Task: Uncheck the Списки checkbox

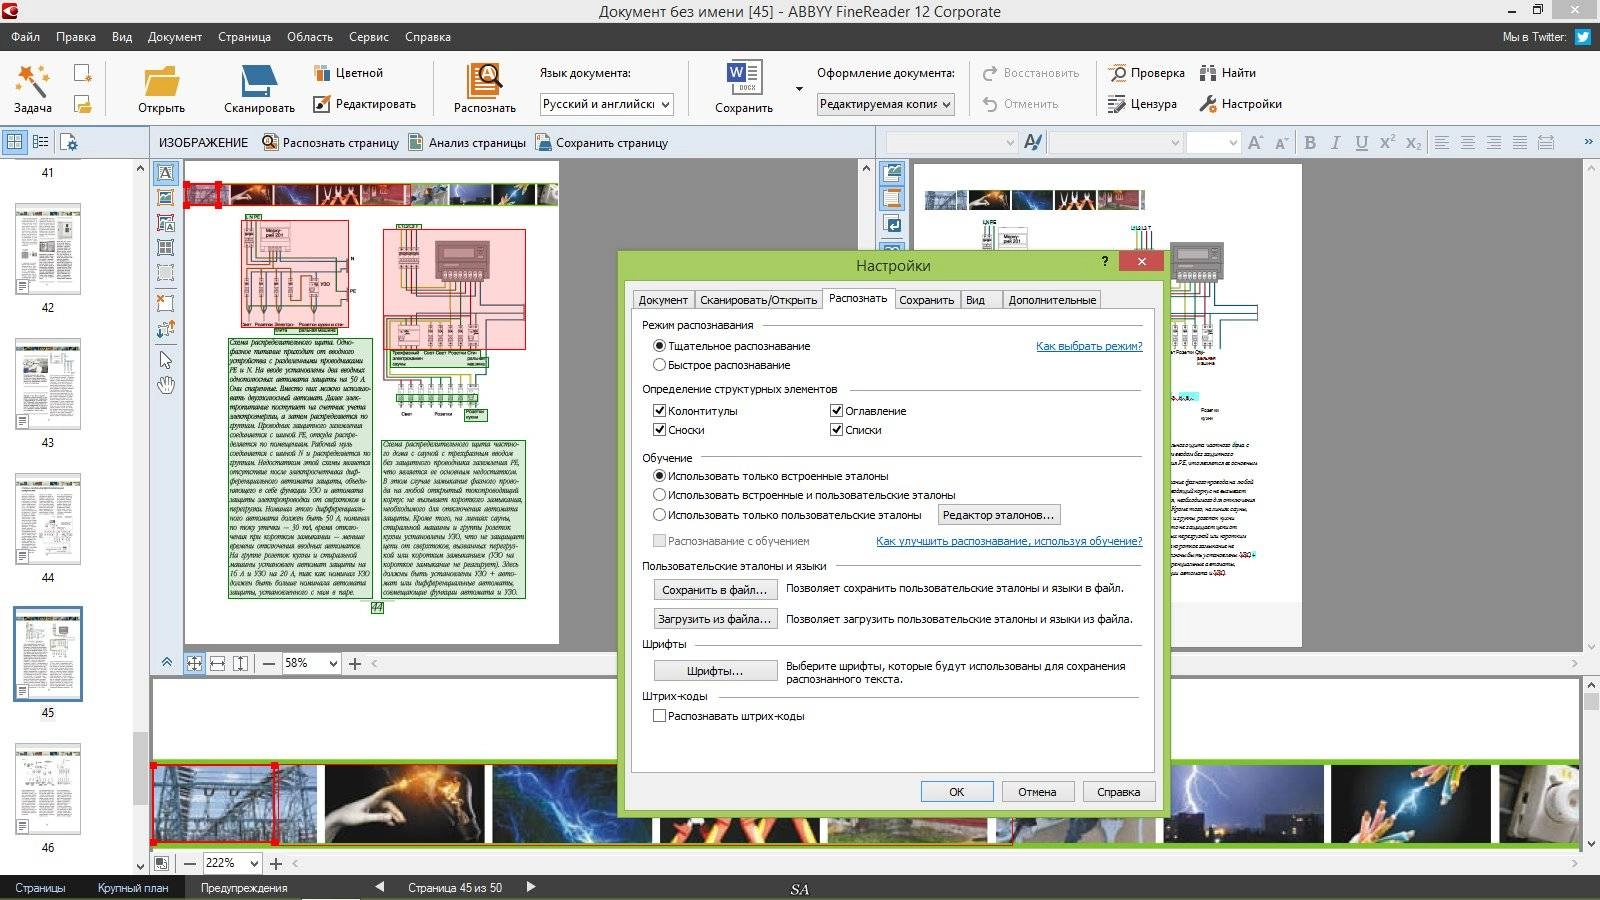Action: 836,430
